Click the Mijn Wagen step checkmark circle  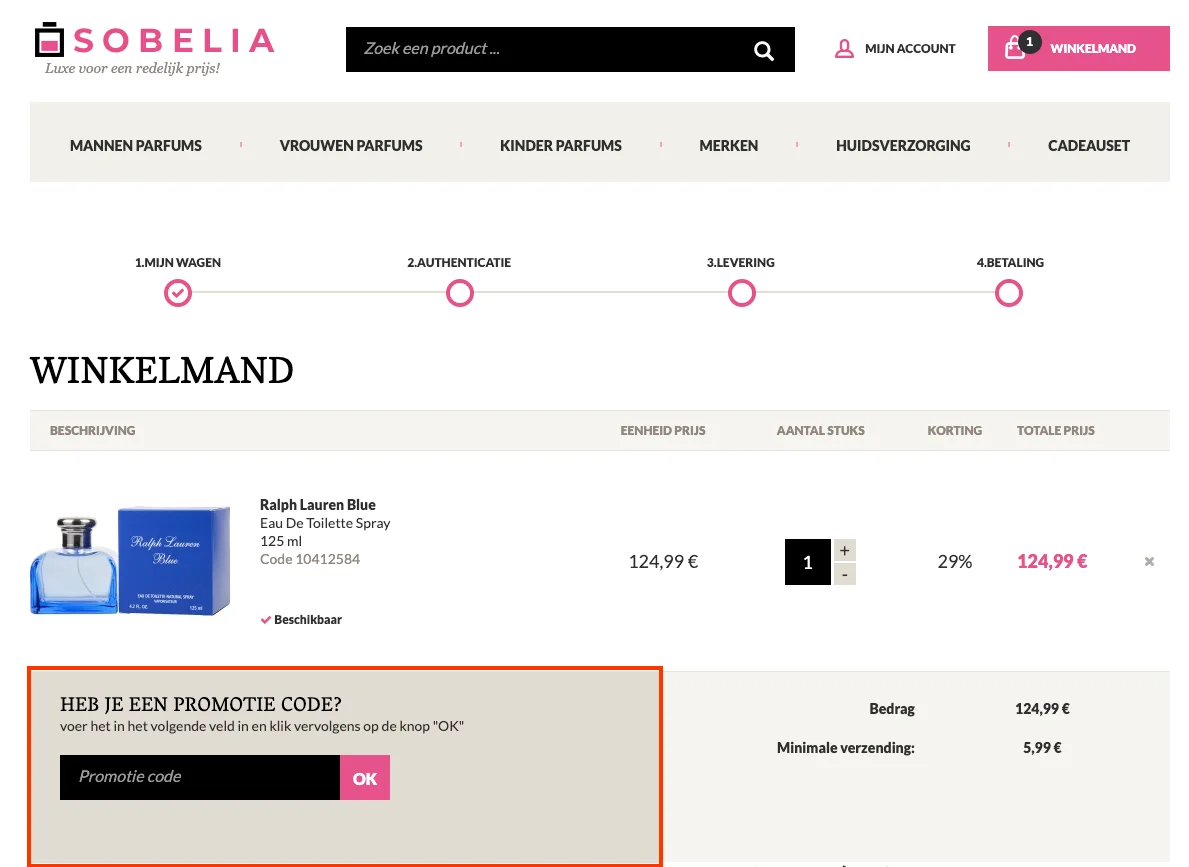178,293
